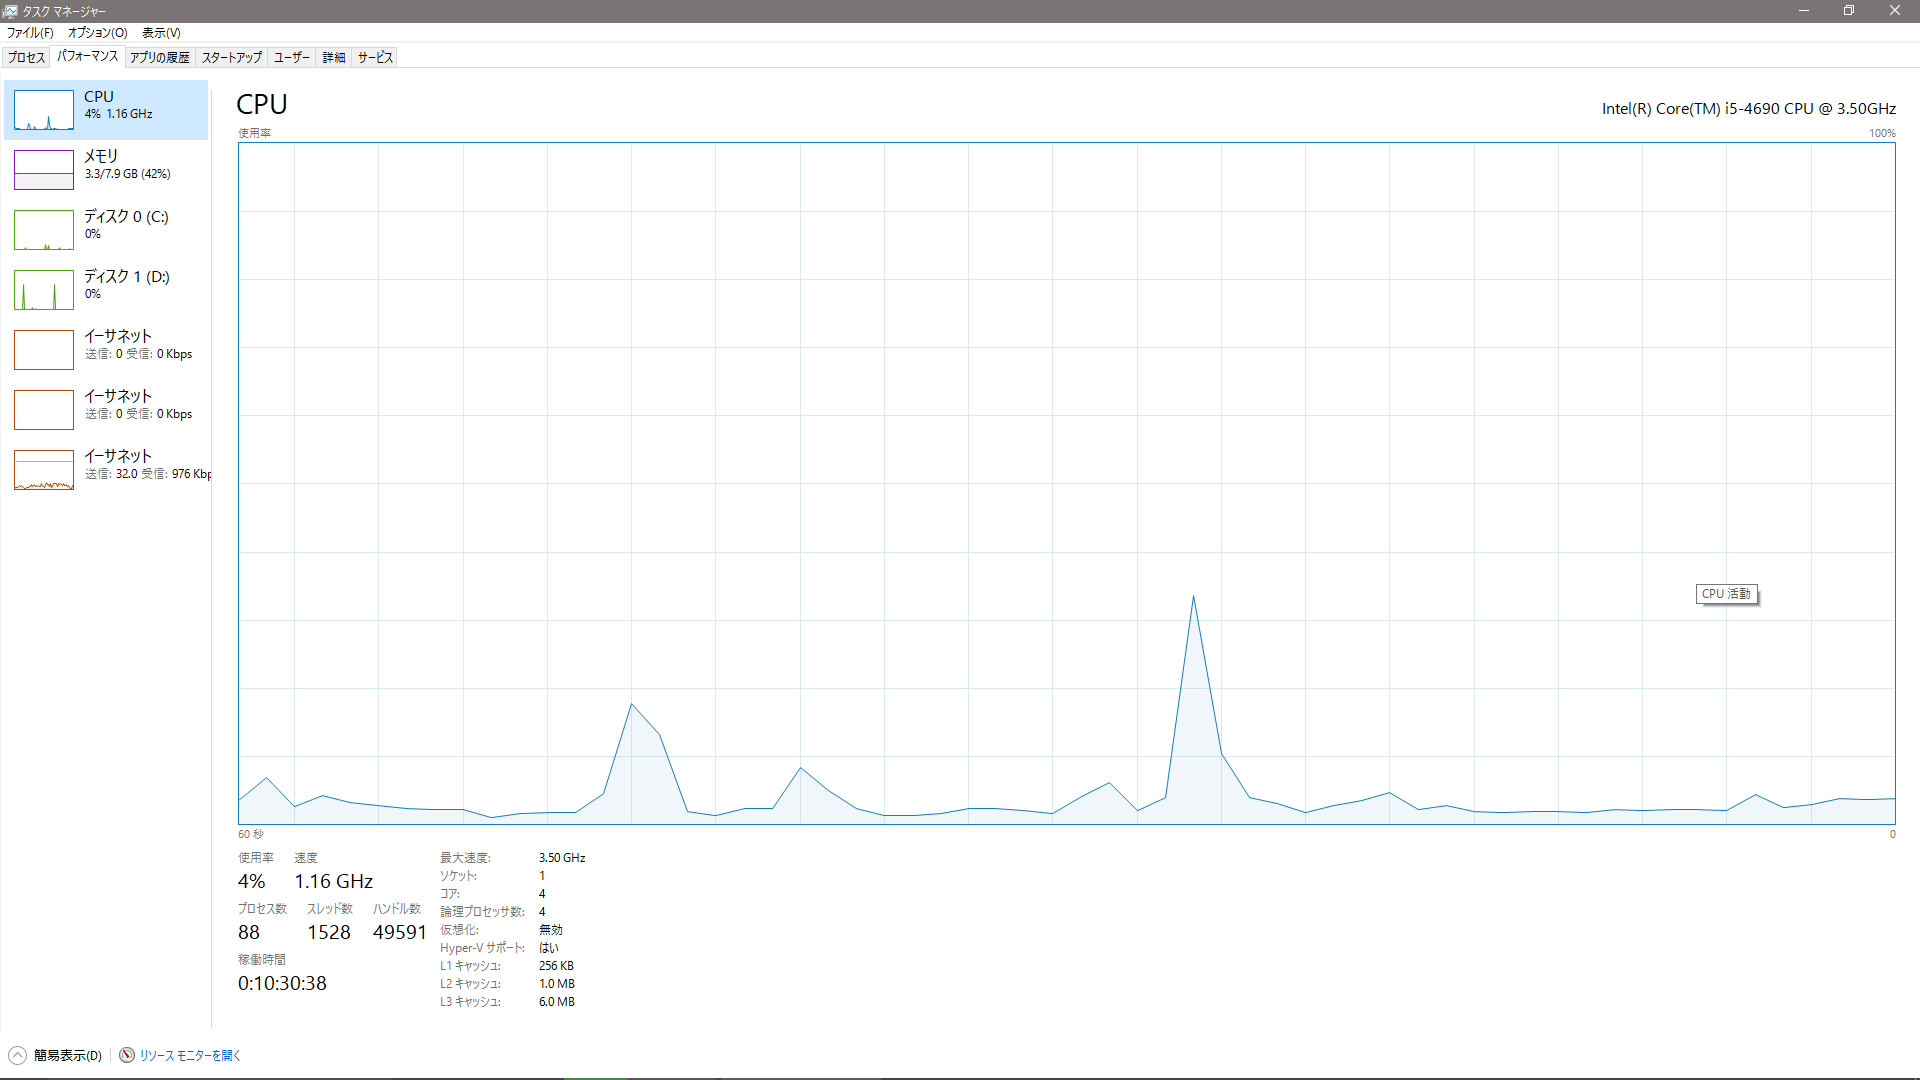Screen dimensions: 1920x1080
Task: Select the ディスク 1 (D:) graph
Action: 44,290
